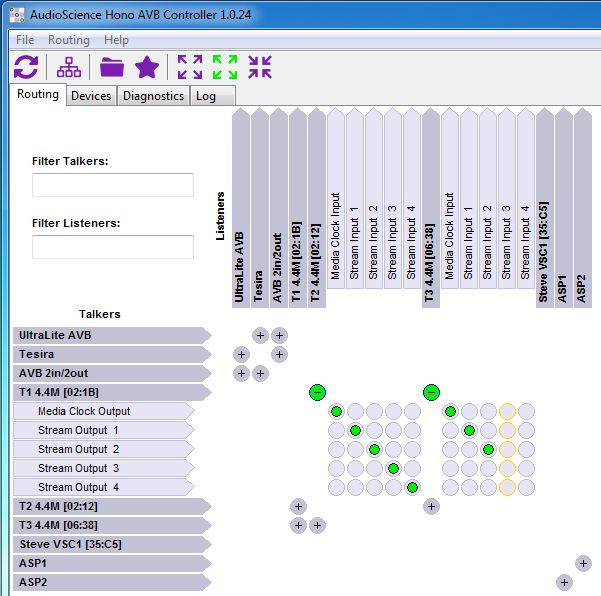Expand the ASP1 to ASP2 connection
The image size is (601, 596).
pyautogui.click(x=584, y=563)
